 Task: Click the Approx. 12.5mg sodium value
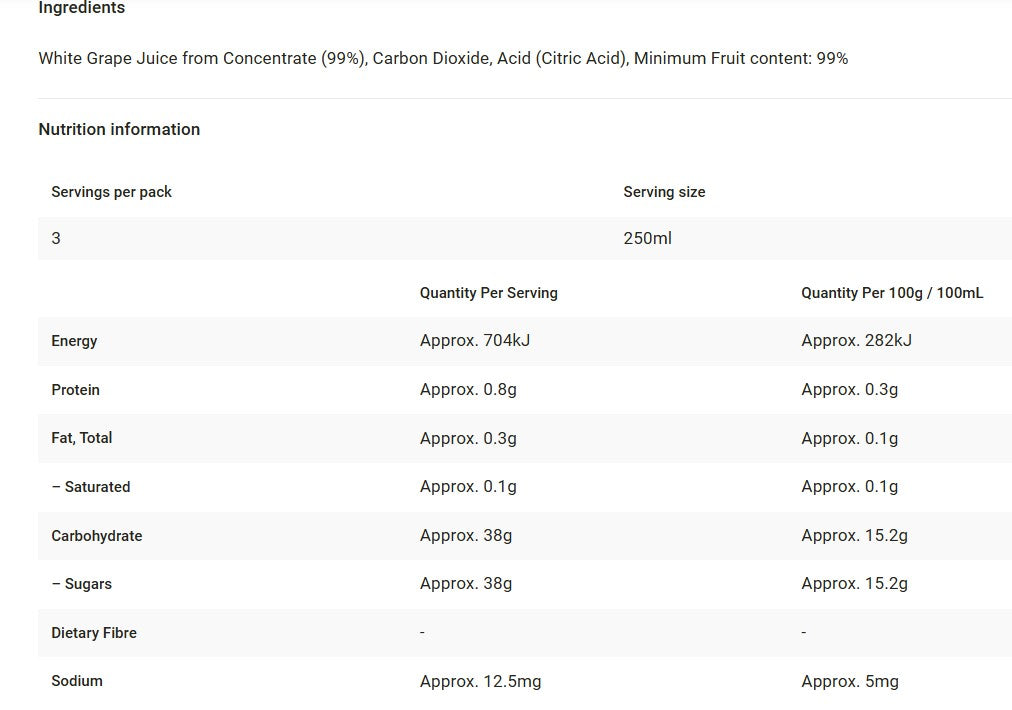[x=480, y=681]
